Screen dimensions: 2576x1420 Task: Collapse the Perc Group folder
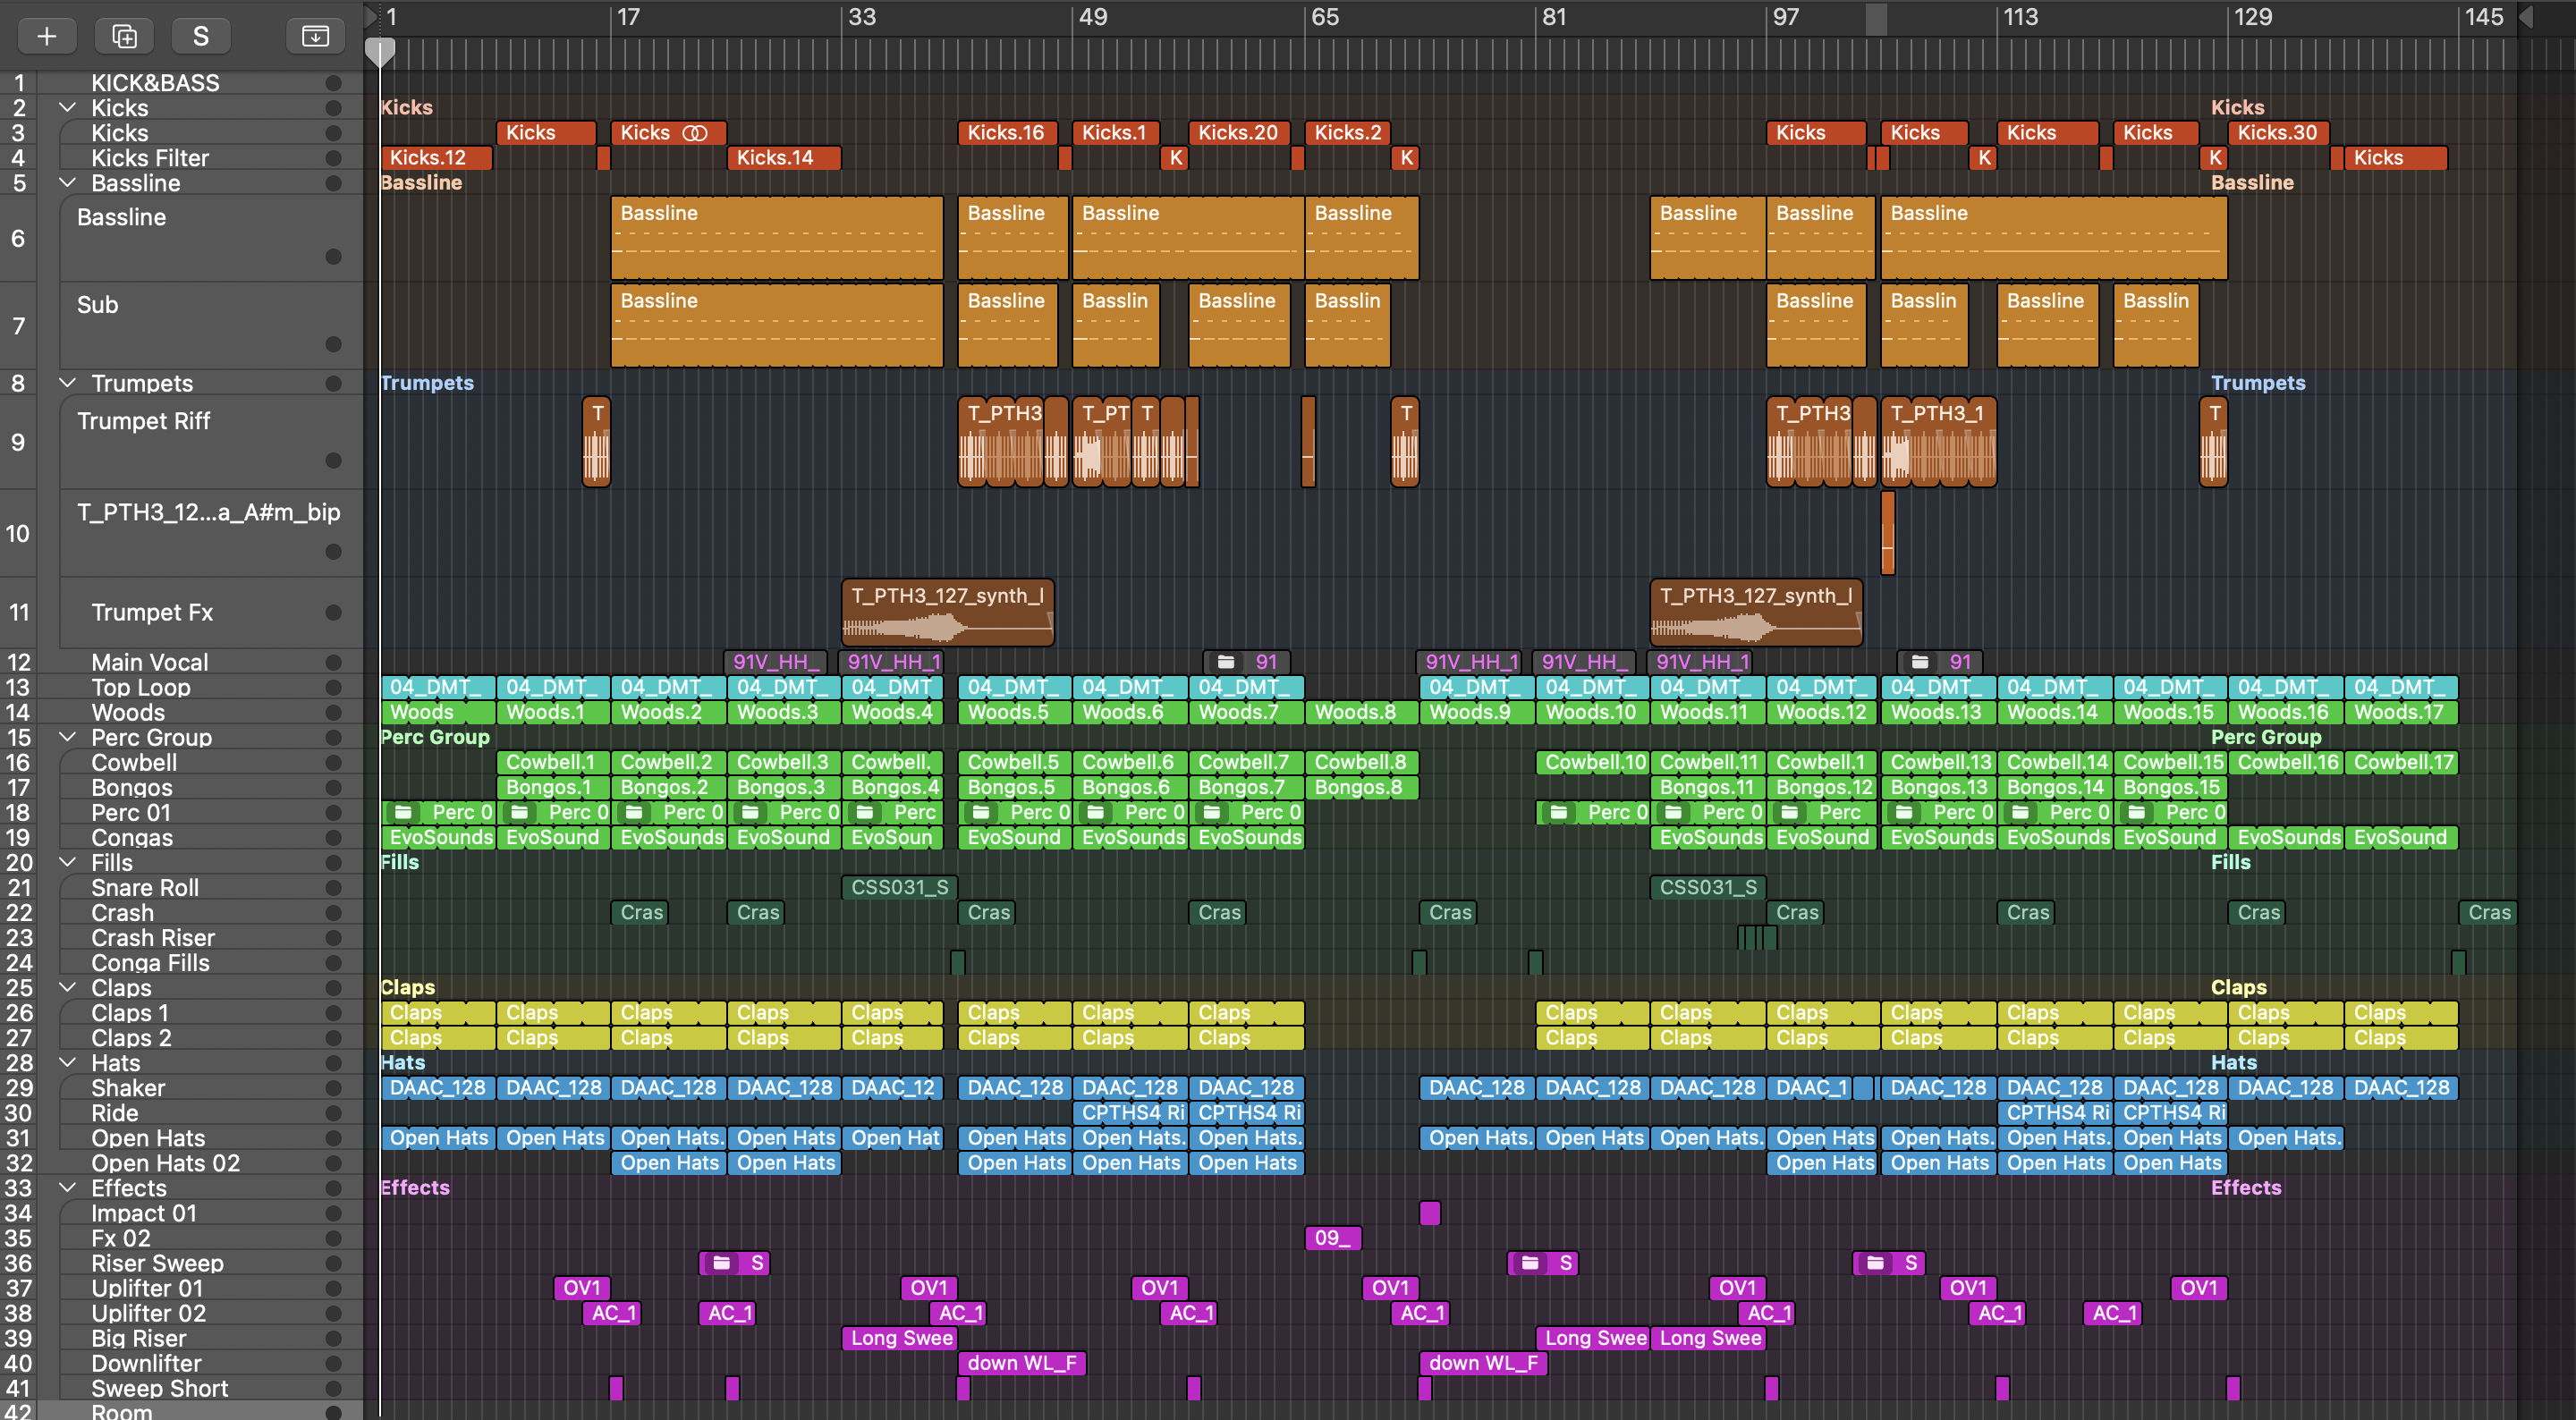(68, 737)
